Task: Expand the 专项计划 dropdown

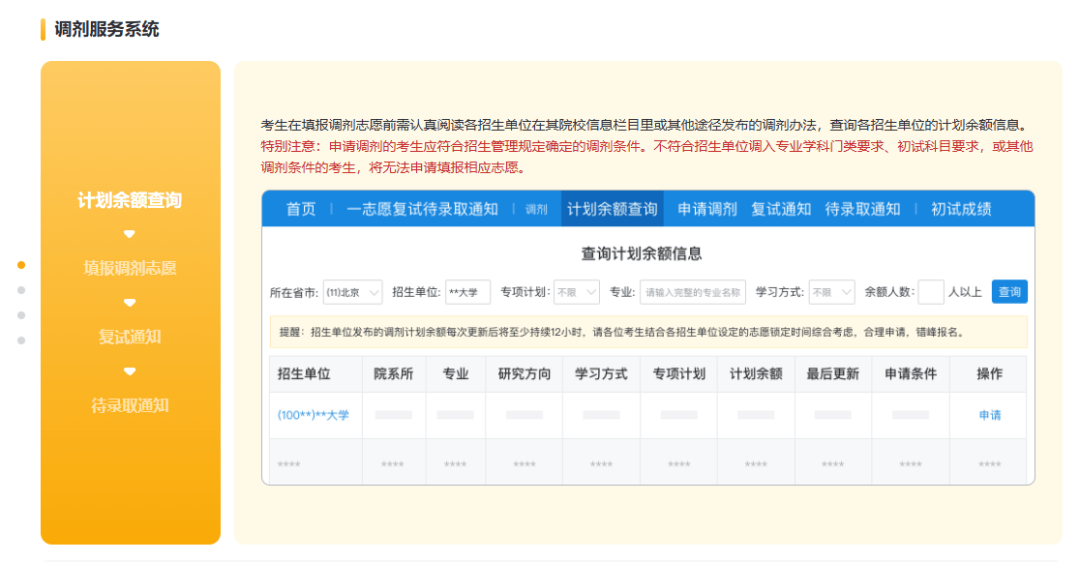Action: [x=576, y=292]
